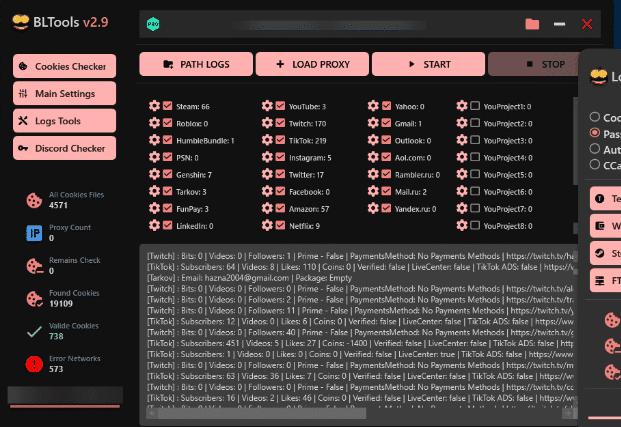
Task: Uncheck the Facebook checkbox
Action: pos(280,191)
